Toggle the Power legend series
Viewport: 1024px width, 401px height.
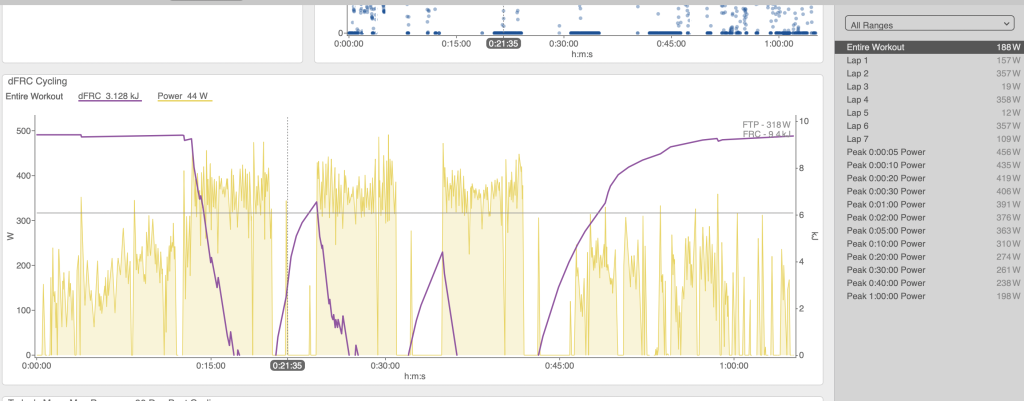click(185, 96)
